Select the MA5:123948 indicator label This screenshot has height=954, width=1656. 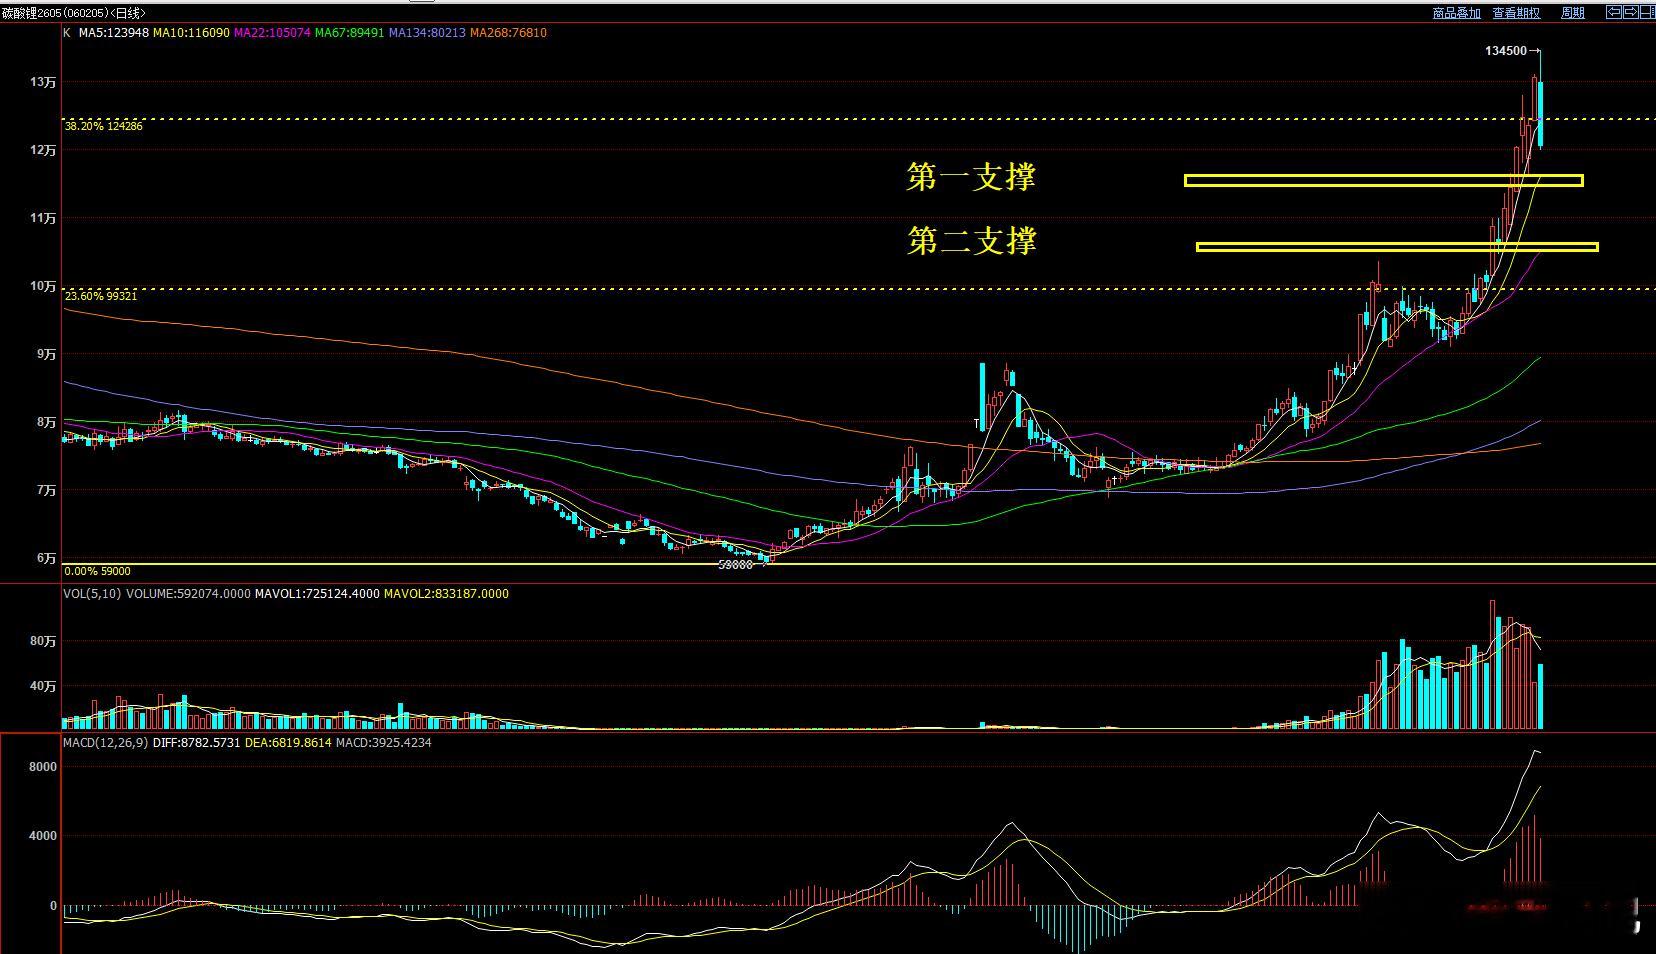point(114,33)
